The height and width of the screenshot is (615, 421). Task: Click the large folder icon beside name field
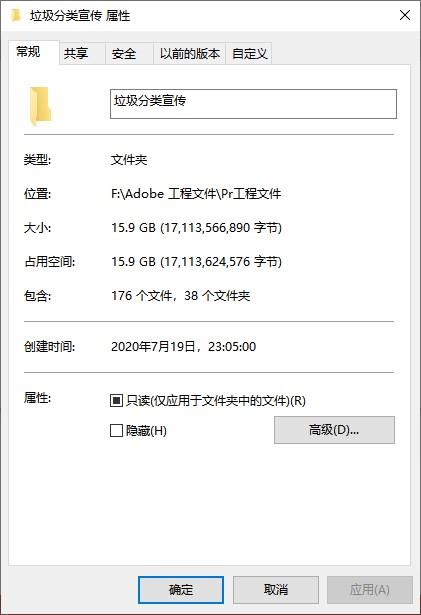[x=40, y=106]
